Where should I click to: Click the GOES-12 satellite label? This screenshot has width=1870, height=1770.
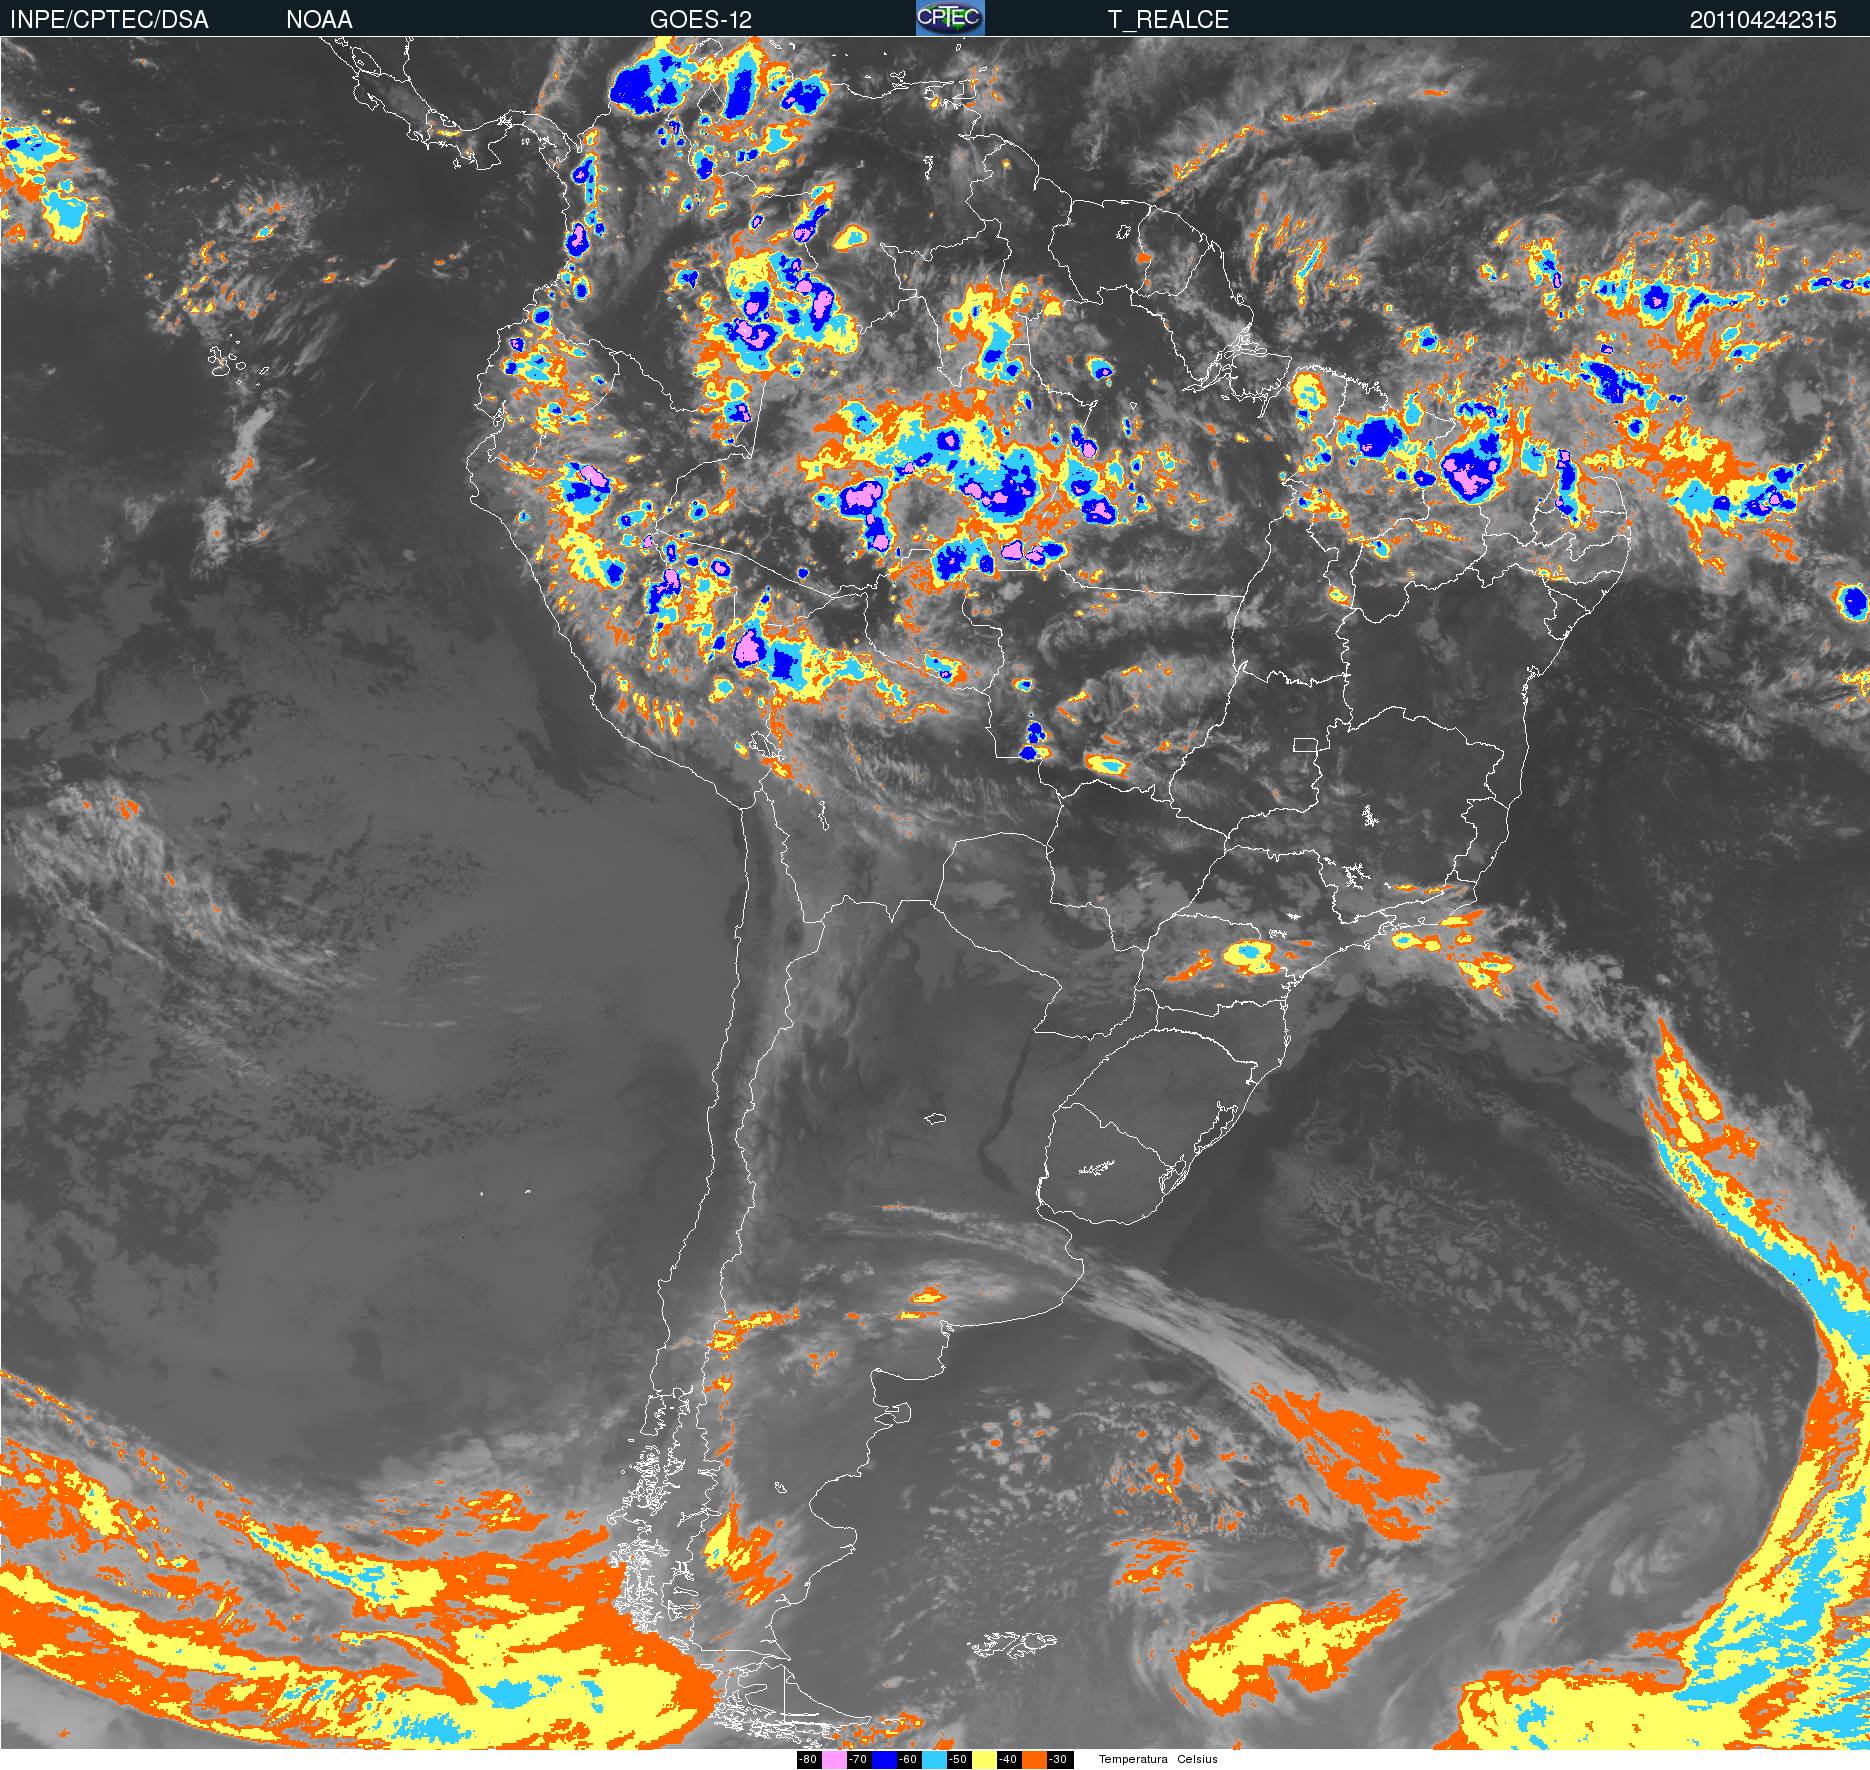tap(700, 19)
